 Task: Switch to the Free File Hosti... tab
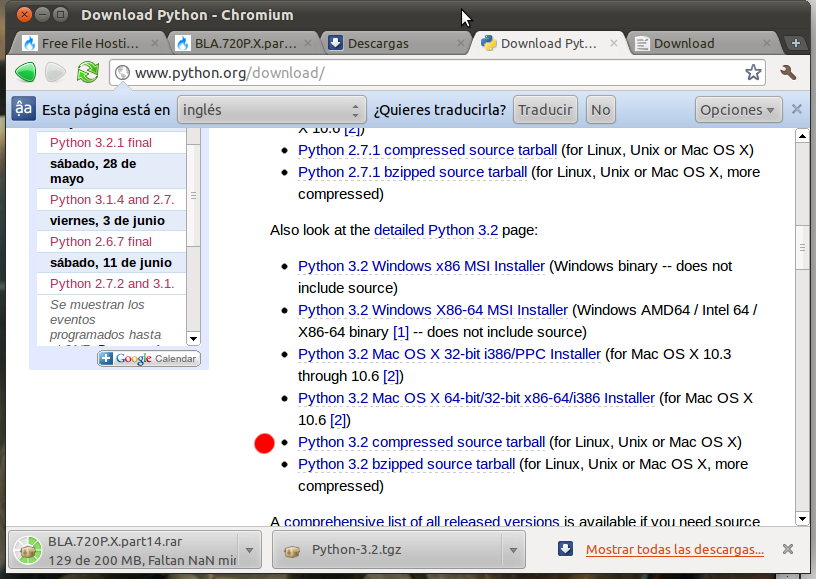click(x=90, y=43)
